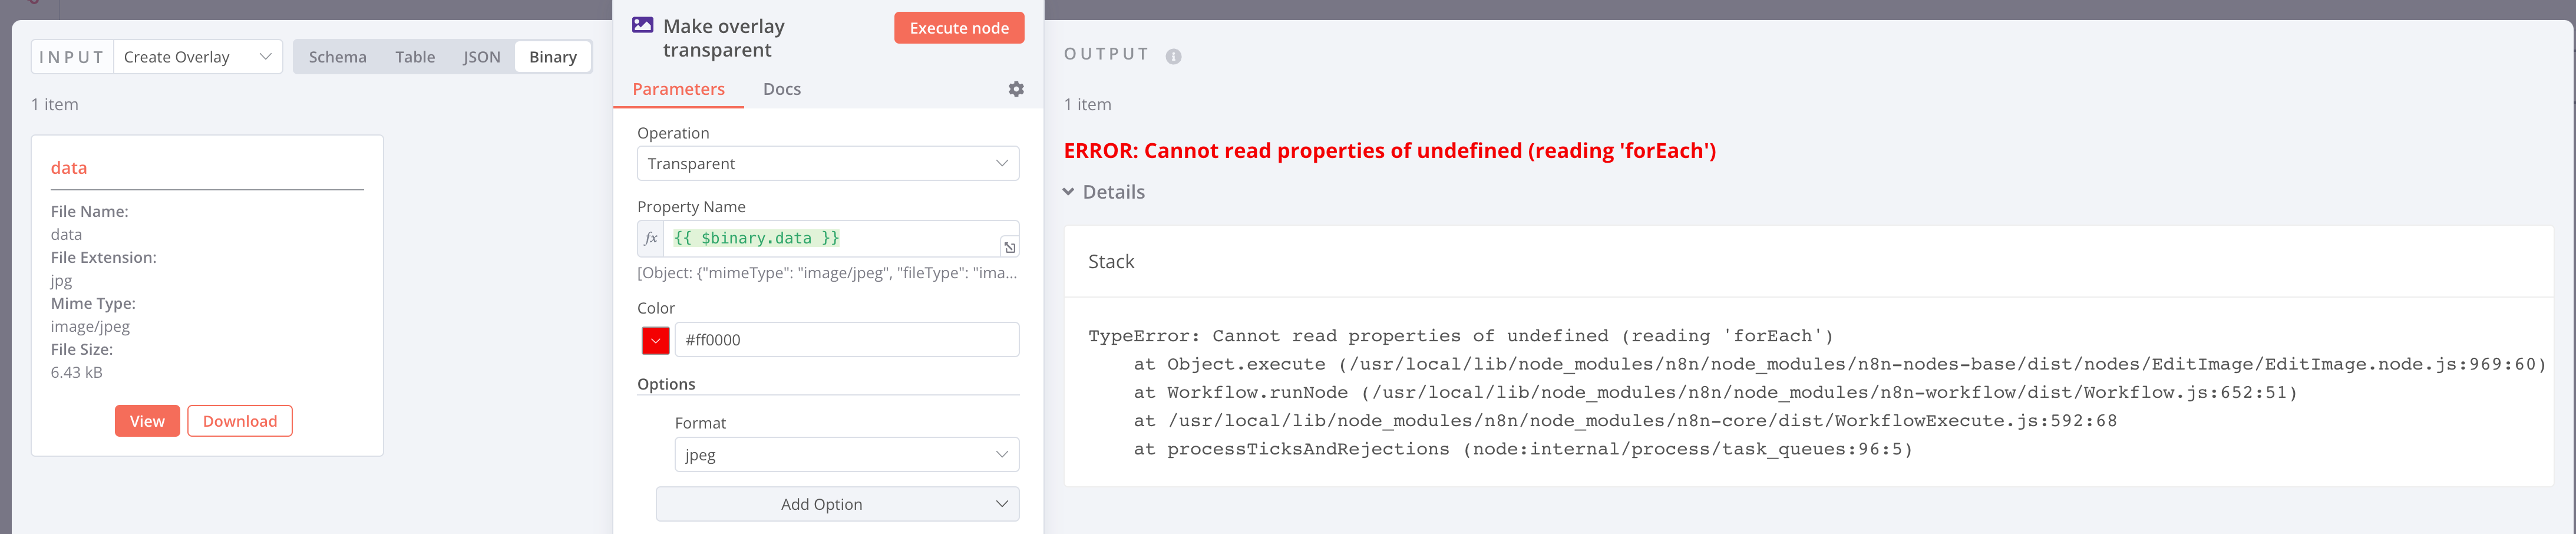The height and width of the screenshot is (534, 2576).
Task: Open node settings gear icon
Action: click(1016, 89)
